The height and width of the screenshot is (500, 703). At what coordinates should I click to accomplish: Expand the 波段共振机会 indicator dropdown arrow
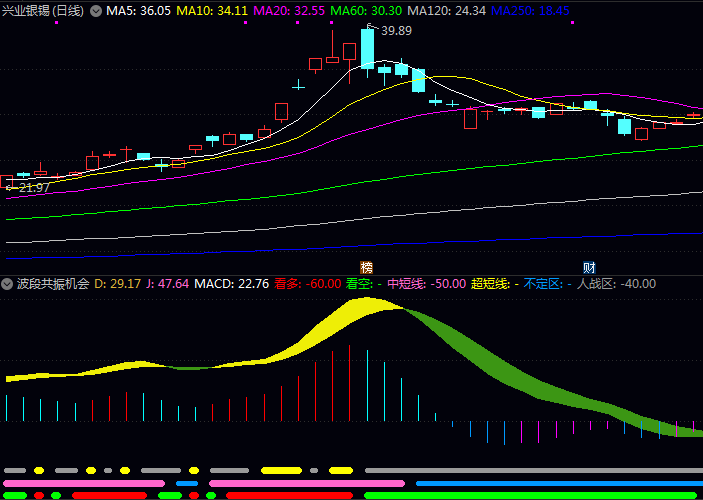pyautogui.click(x=7, y=284)
